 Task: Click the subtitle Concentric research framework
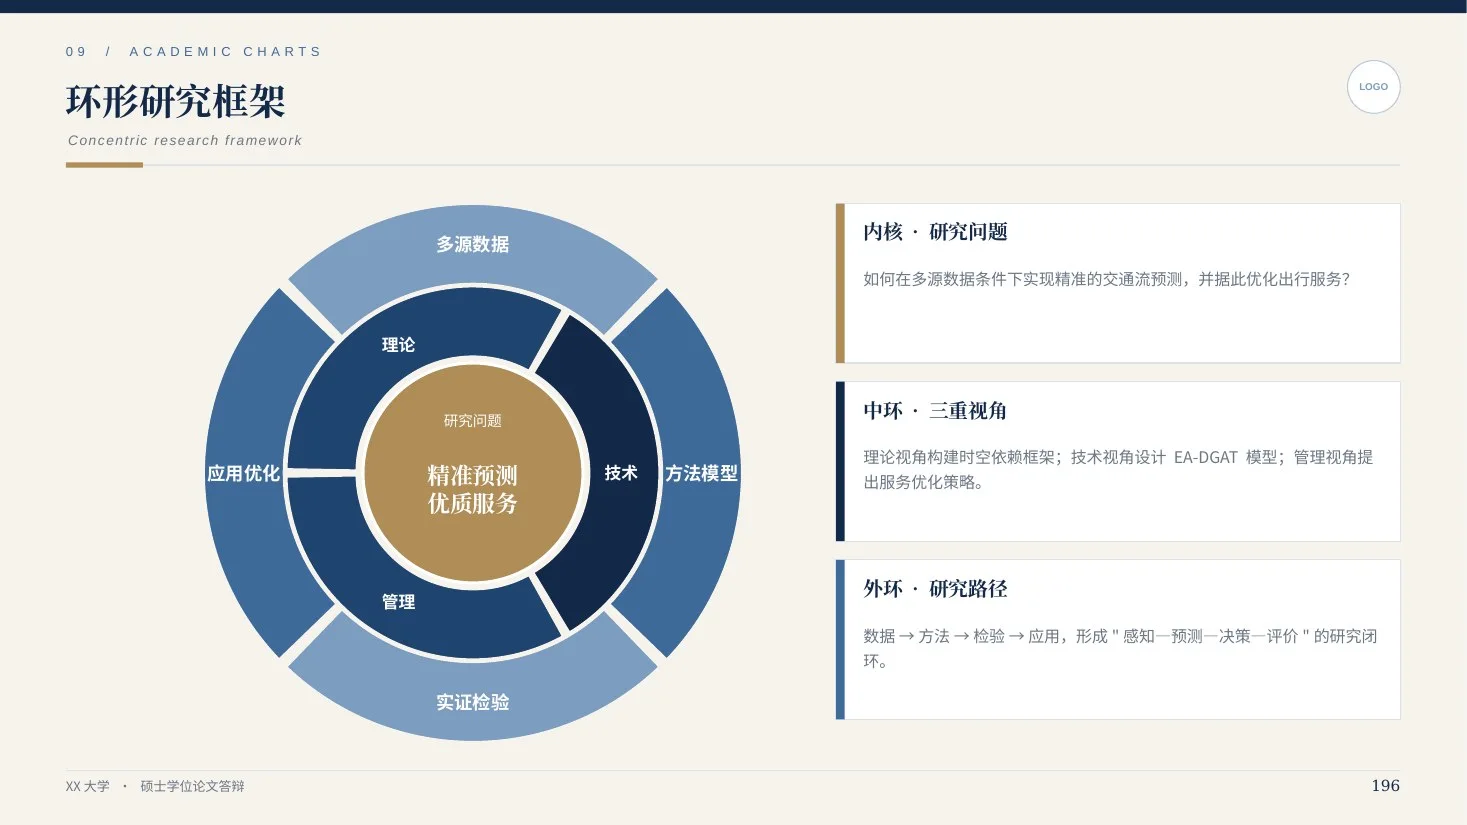[x=185, y=141]
